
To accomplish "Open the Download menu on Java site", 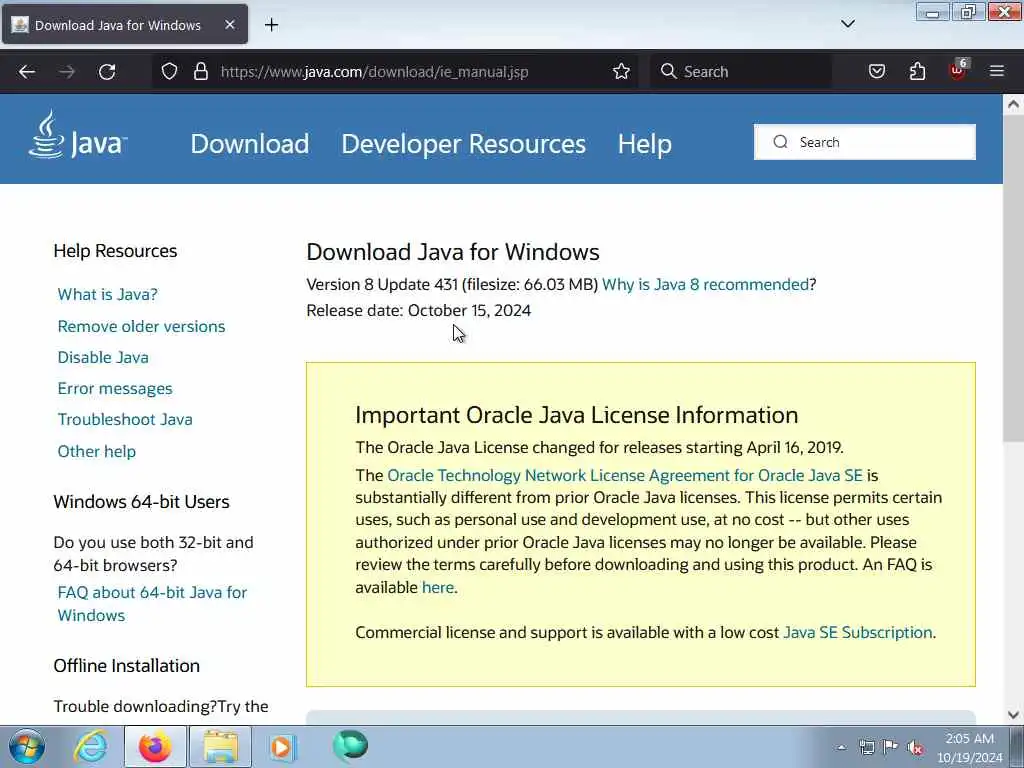I will click(x=249, y=144).
